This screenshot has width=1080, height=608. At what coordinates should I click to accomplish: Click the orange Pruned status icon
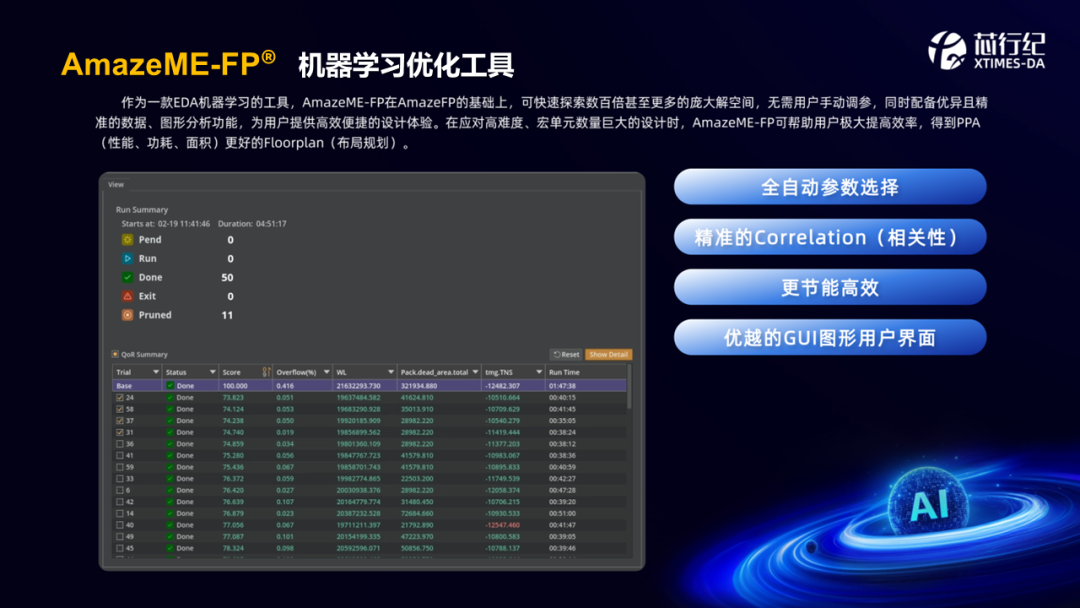(127, 315)
